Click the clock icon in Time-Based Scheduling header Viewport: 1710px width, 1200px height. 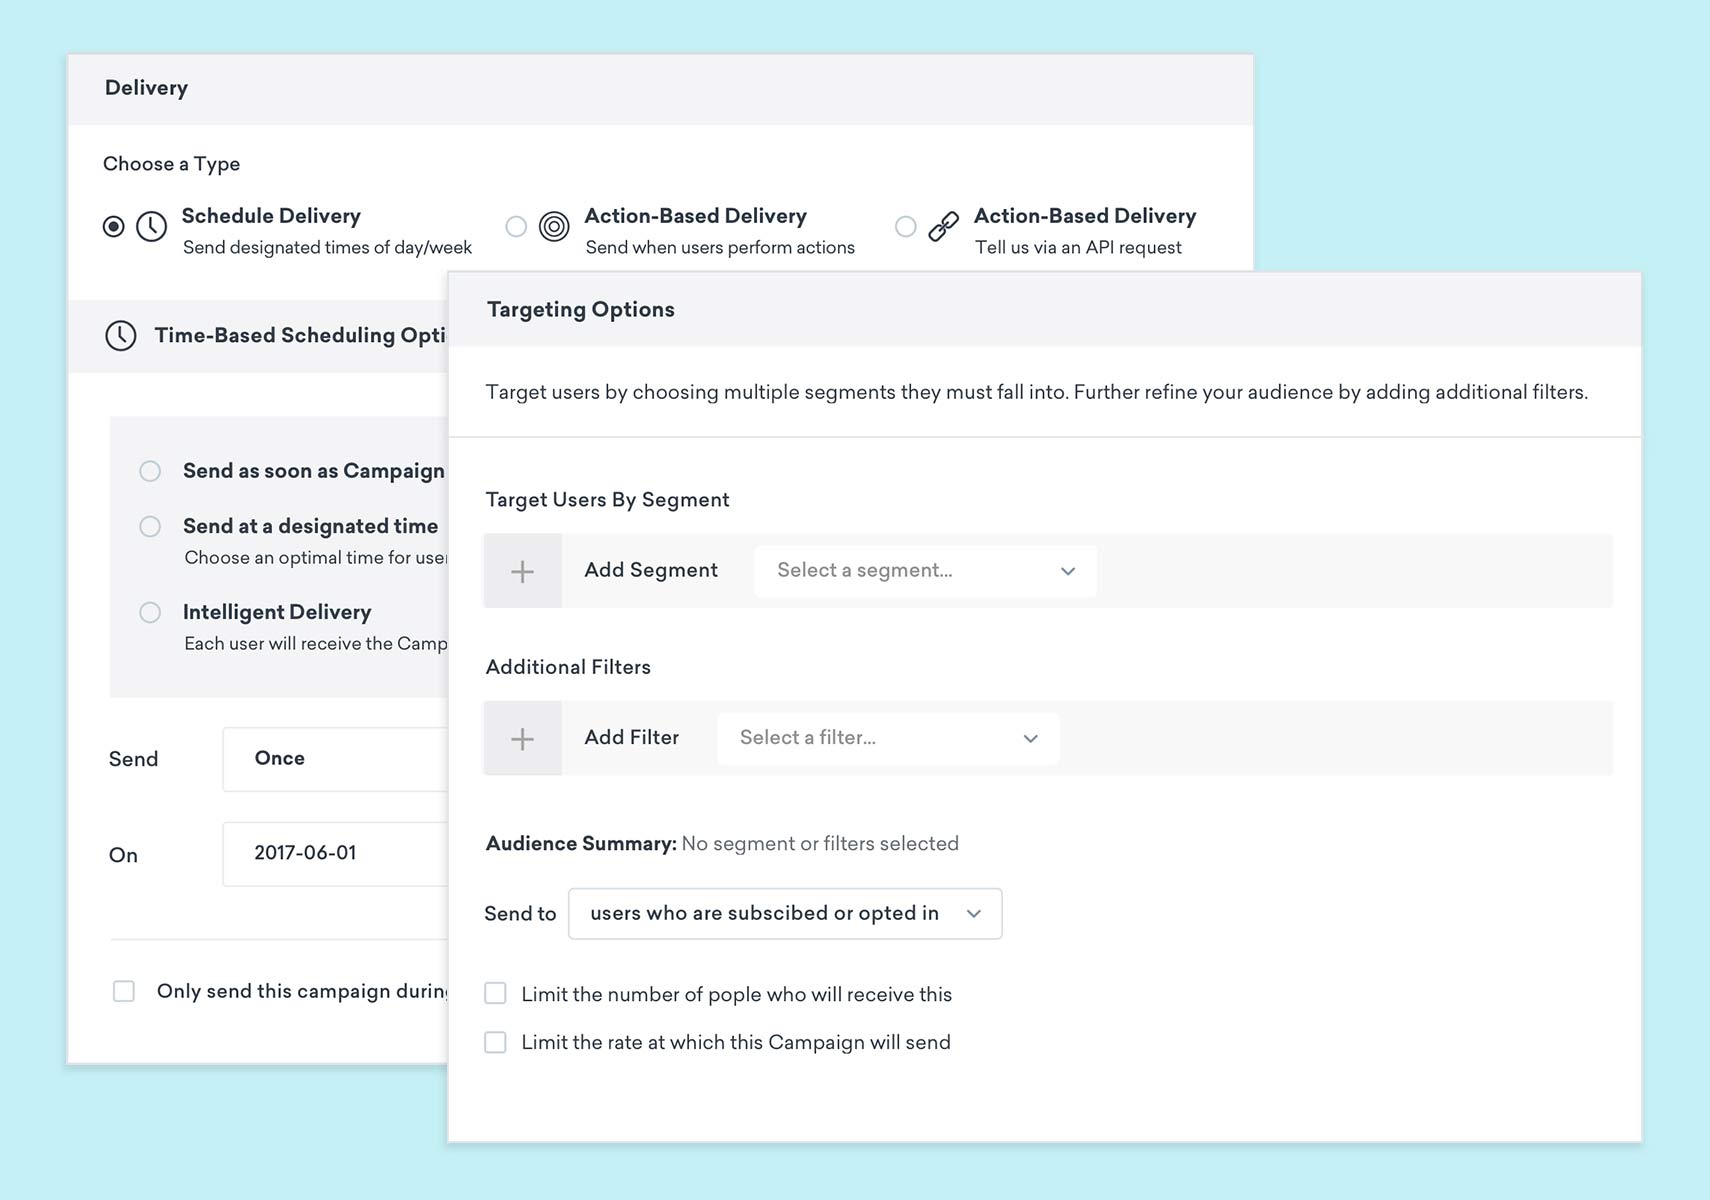[x=121, y=336]
